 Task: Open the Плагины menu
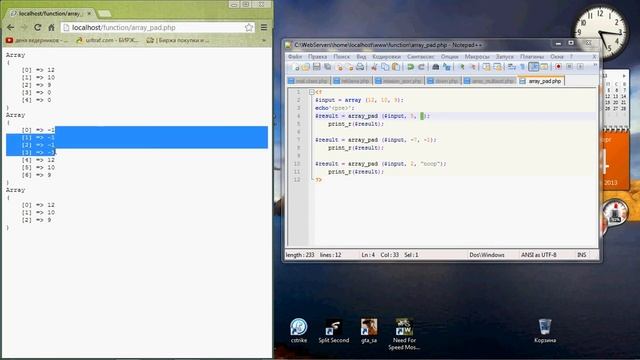(532, 57)
